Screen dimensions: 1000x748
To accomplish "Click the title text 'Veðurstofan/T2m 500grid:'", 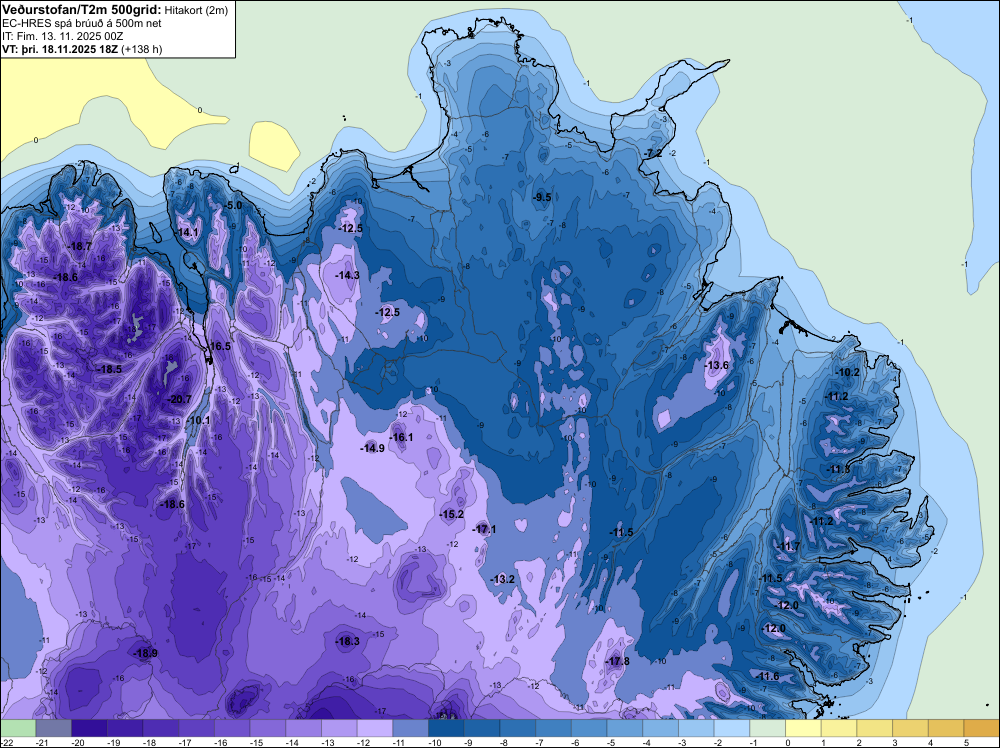I will [82, 10].
